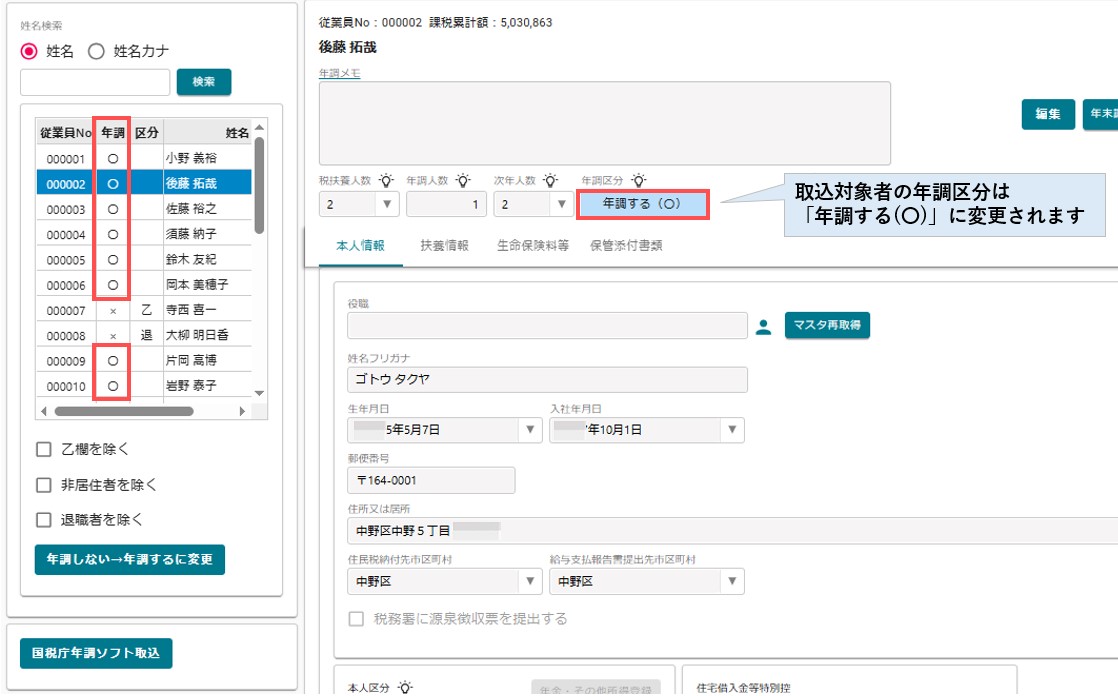Tick 税務署に源泉徴収票を提出する checkbox

356,618
